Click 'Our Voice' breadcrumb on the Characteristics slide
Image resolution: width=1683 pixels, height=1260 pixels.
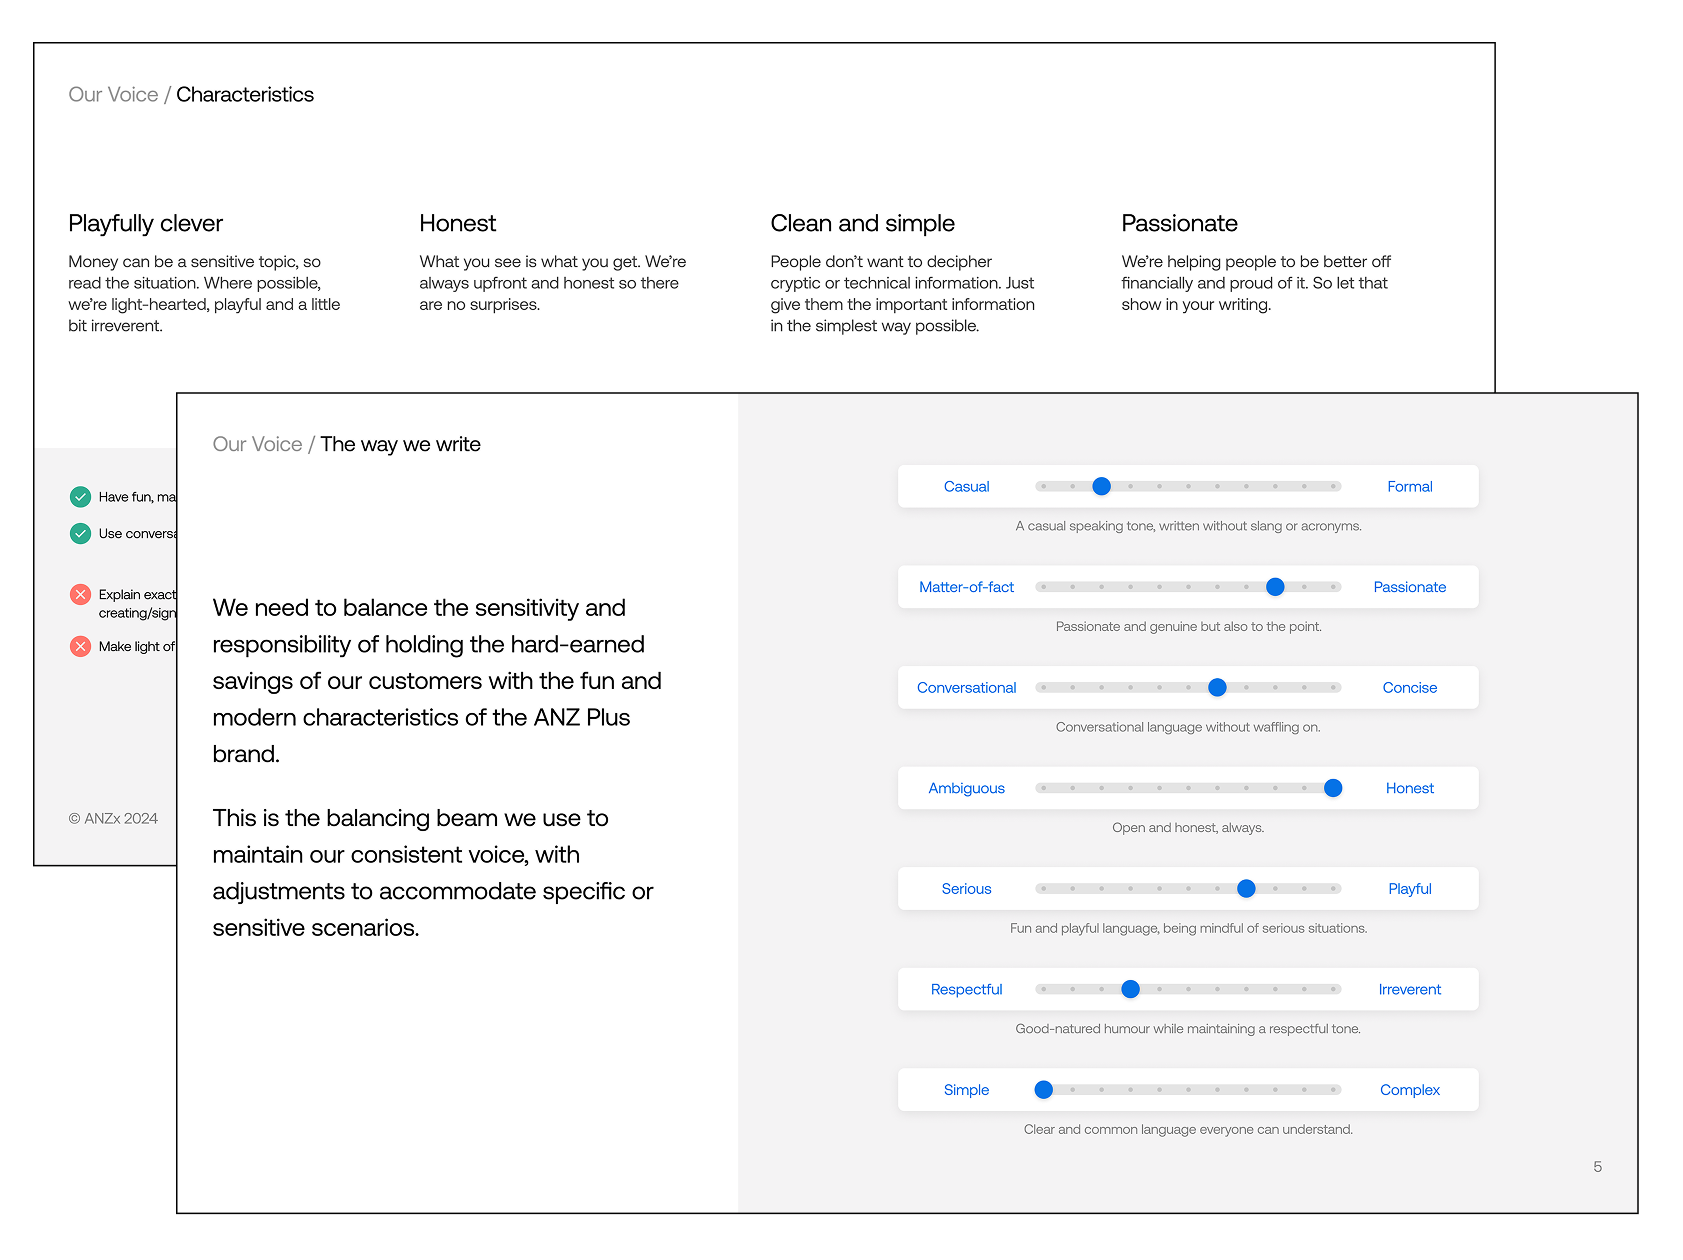[x=113, y=94]
